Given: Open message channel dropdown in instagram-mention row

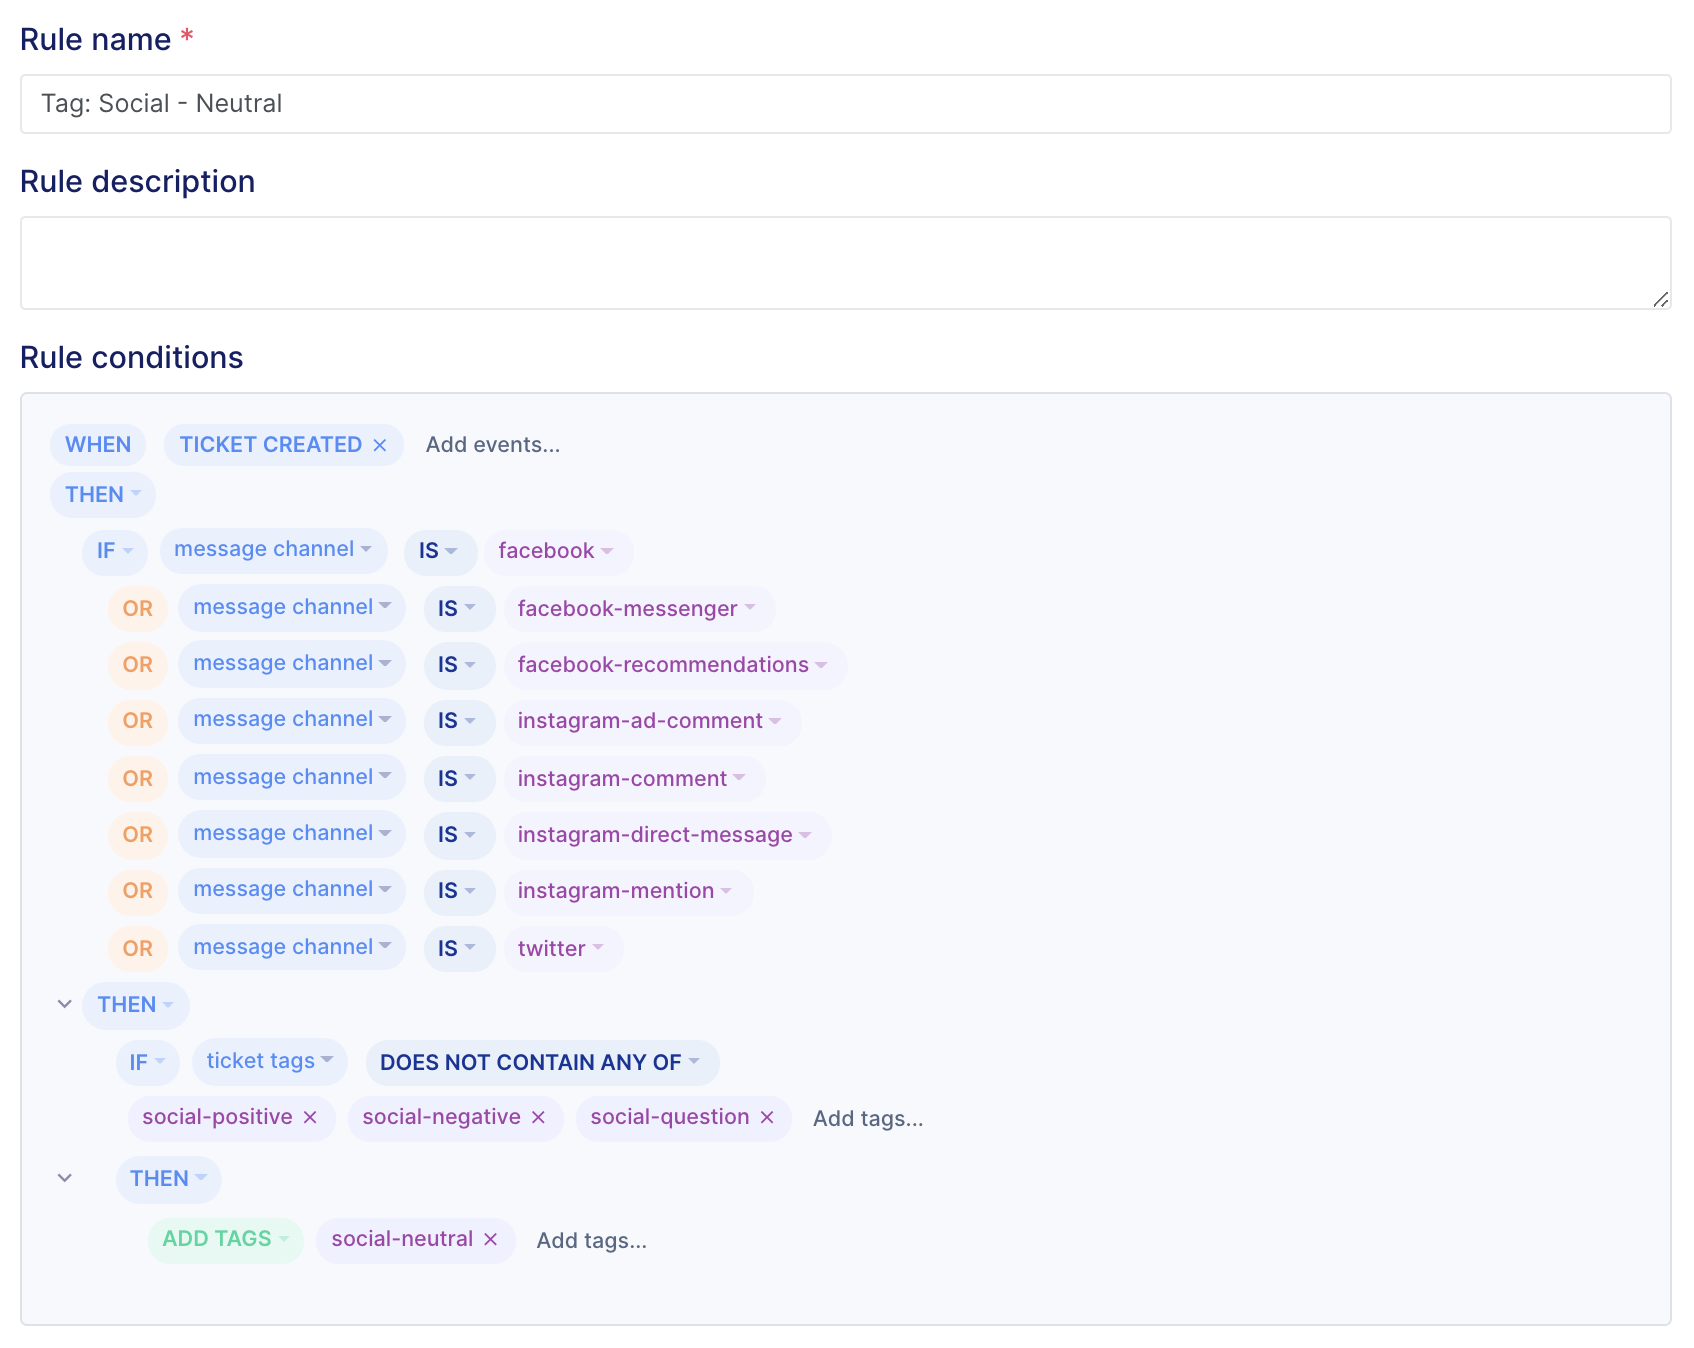Looking at the screenshot, I should pyautogui.click(x=292, y=889).
